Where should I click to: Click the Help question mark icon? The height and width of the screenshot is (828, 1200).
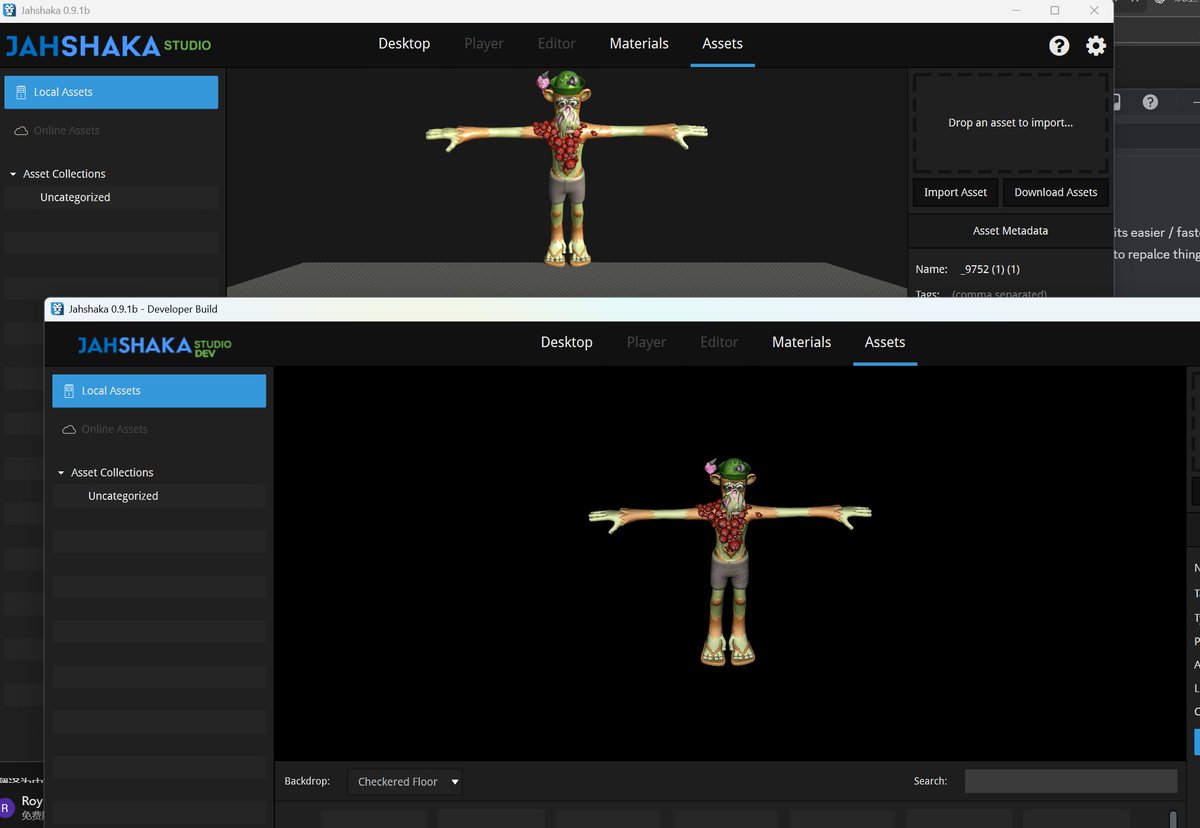coord(1059,45)
